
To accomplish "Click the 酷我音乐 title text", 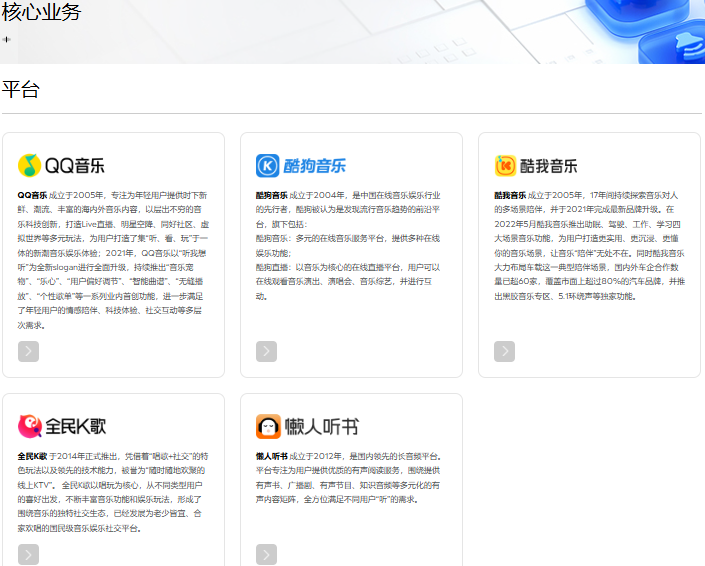I will (x=549, y=166).
